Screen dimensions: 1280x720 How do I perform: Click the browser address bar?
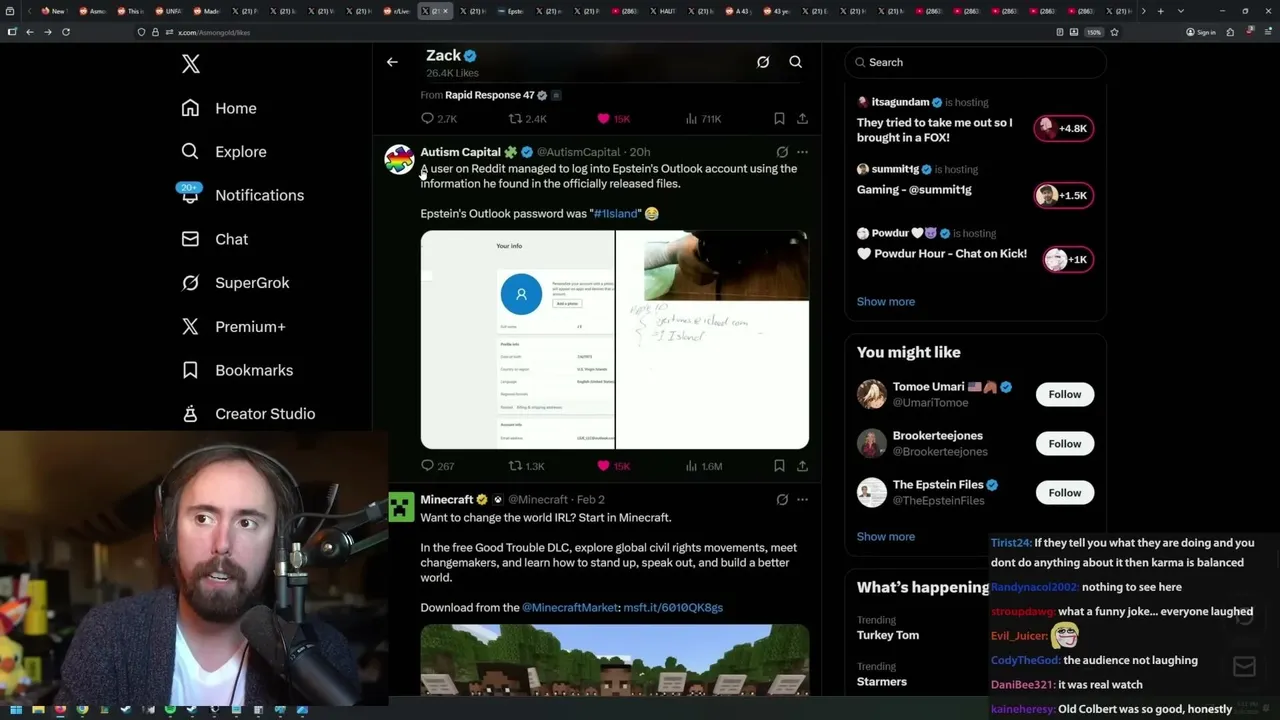pos(600,32)
